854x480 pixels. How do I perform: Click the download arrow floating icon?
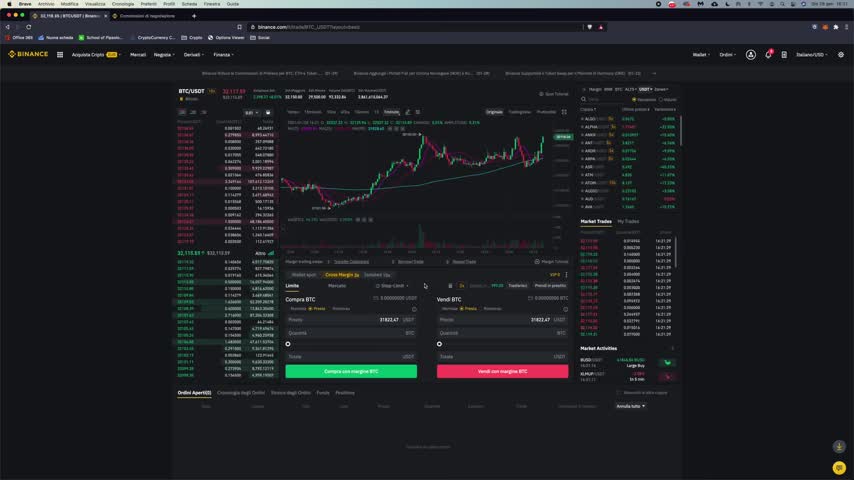(x=839, y=446)
